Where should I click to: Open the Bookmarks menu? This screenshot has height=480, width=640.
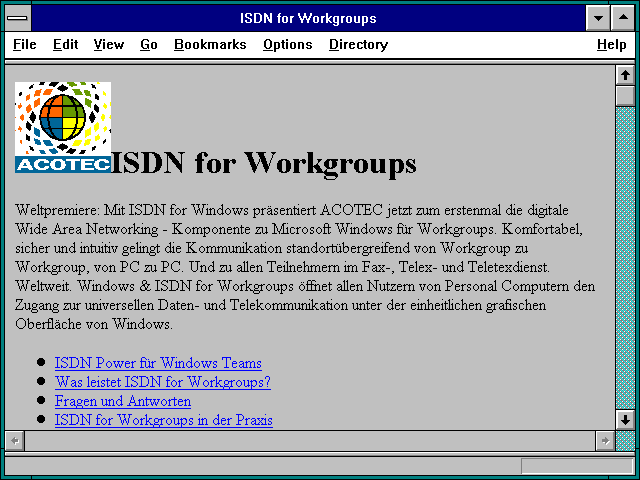210,44
